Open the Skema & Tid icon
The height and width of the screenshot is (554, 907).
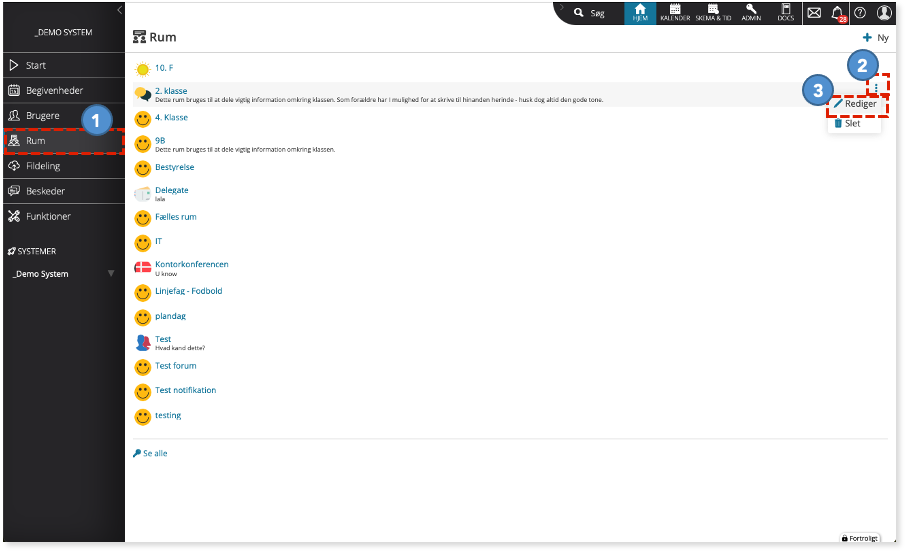click(713, 13)
